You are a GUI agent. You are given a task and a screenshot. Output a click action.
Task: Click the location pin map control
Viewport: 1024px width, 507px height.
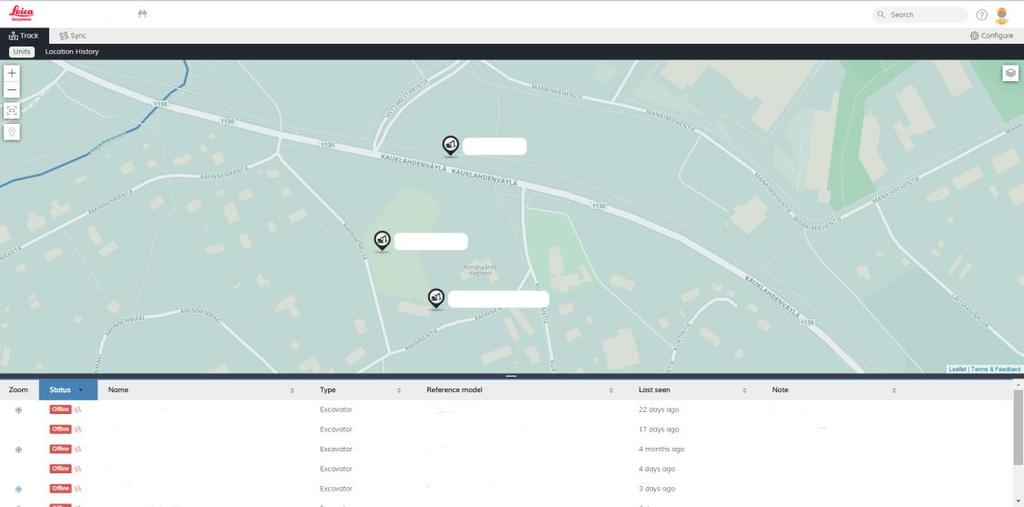click(x=12, y=132)
